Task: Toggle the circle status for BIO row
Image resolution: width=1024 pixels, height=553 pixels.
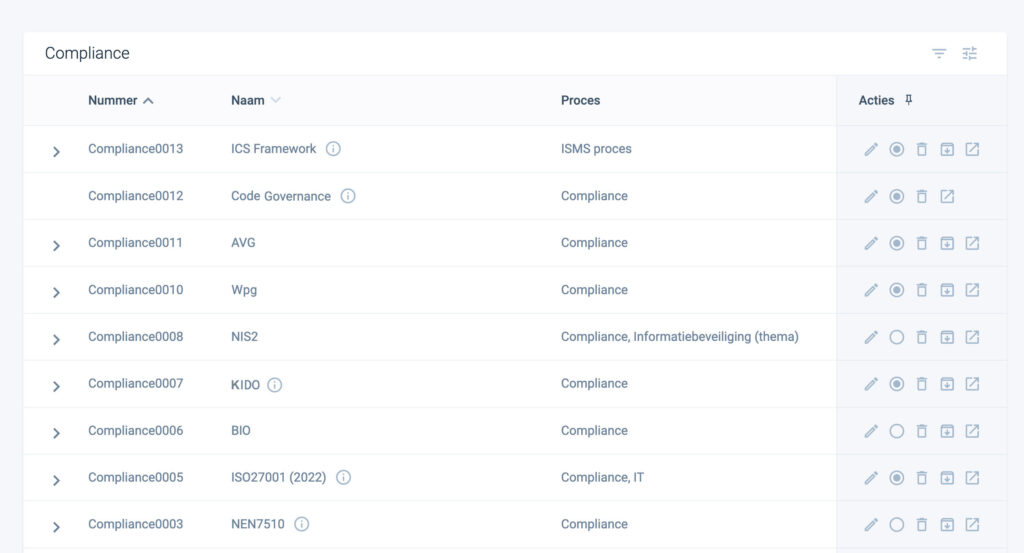Action: [897, 431]
